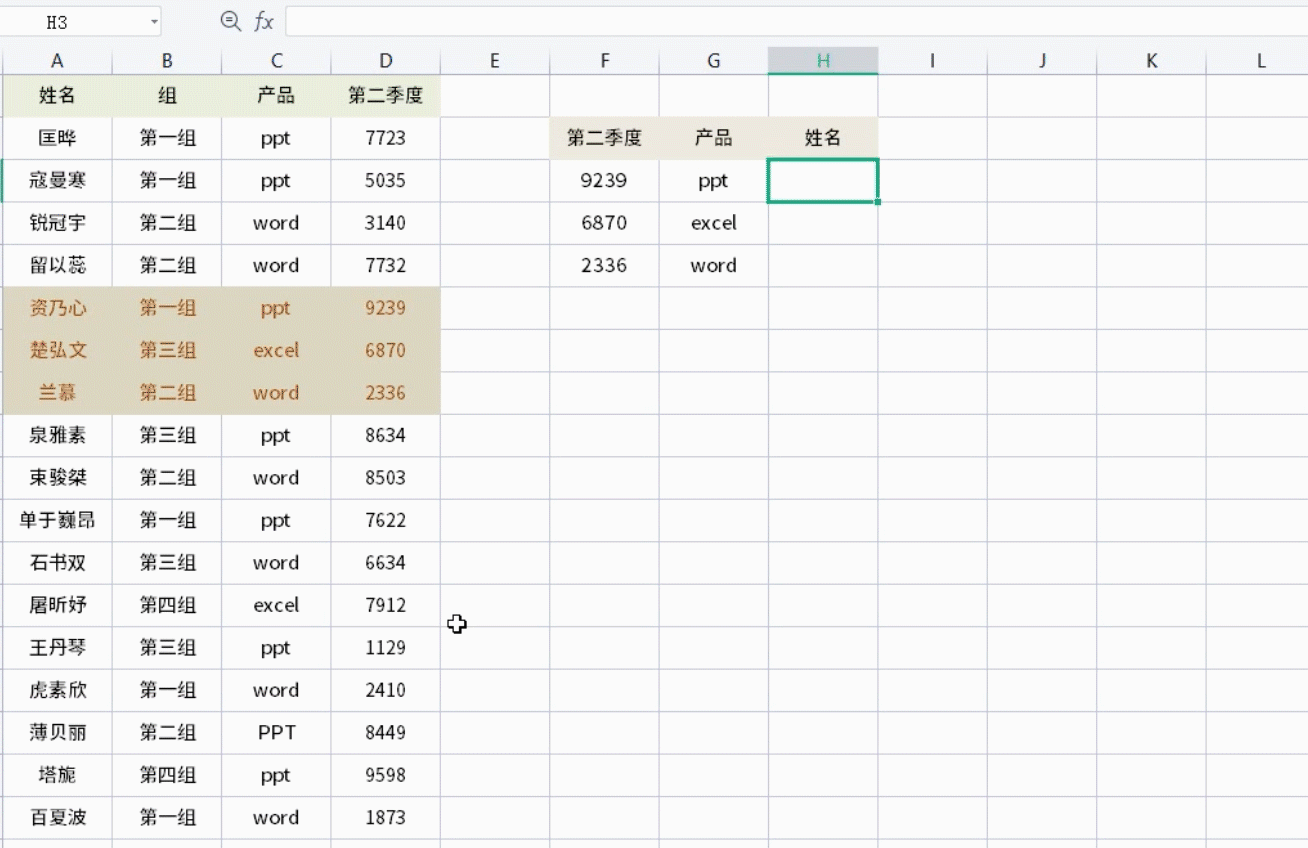1308x848 pixels.
Task: Select the name cell 虎素欣
Action: pyautogui.click(x=57, y=691)
